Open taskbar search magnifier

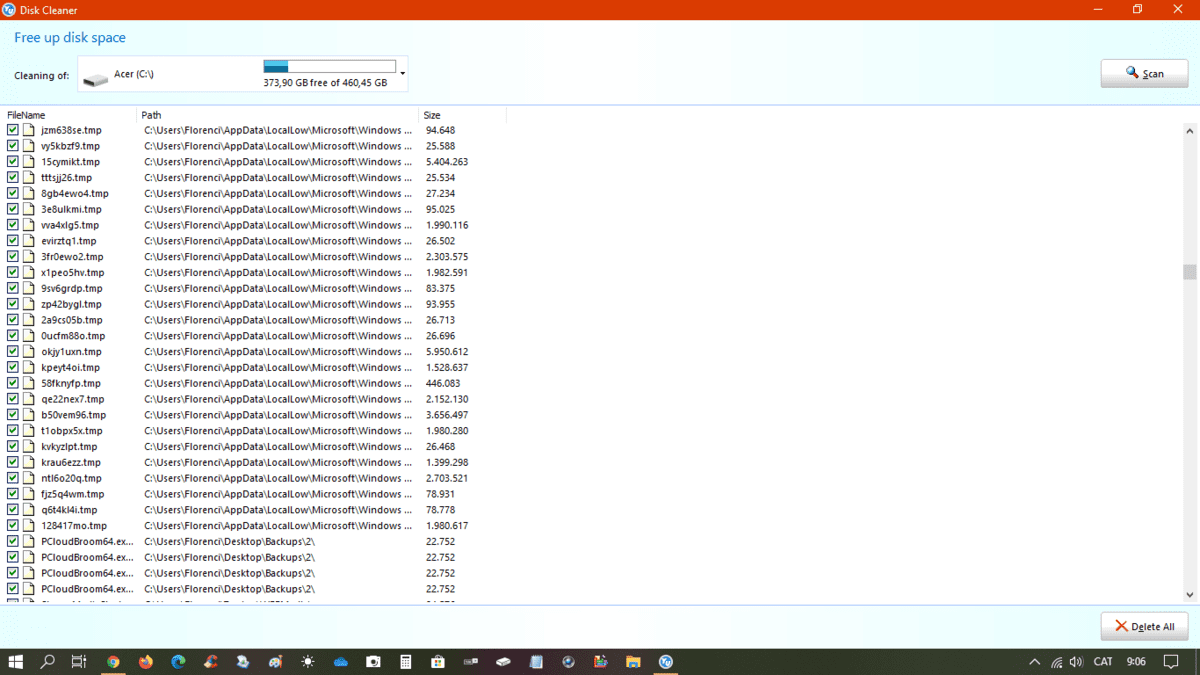pos(47,662)
